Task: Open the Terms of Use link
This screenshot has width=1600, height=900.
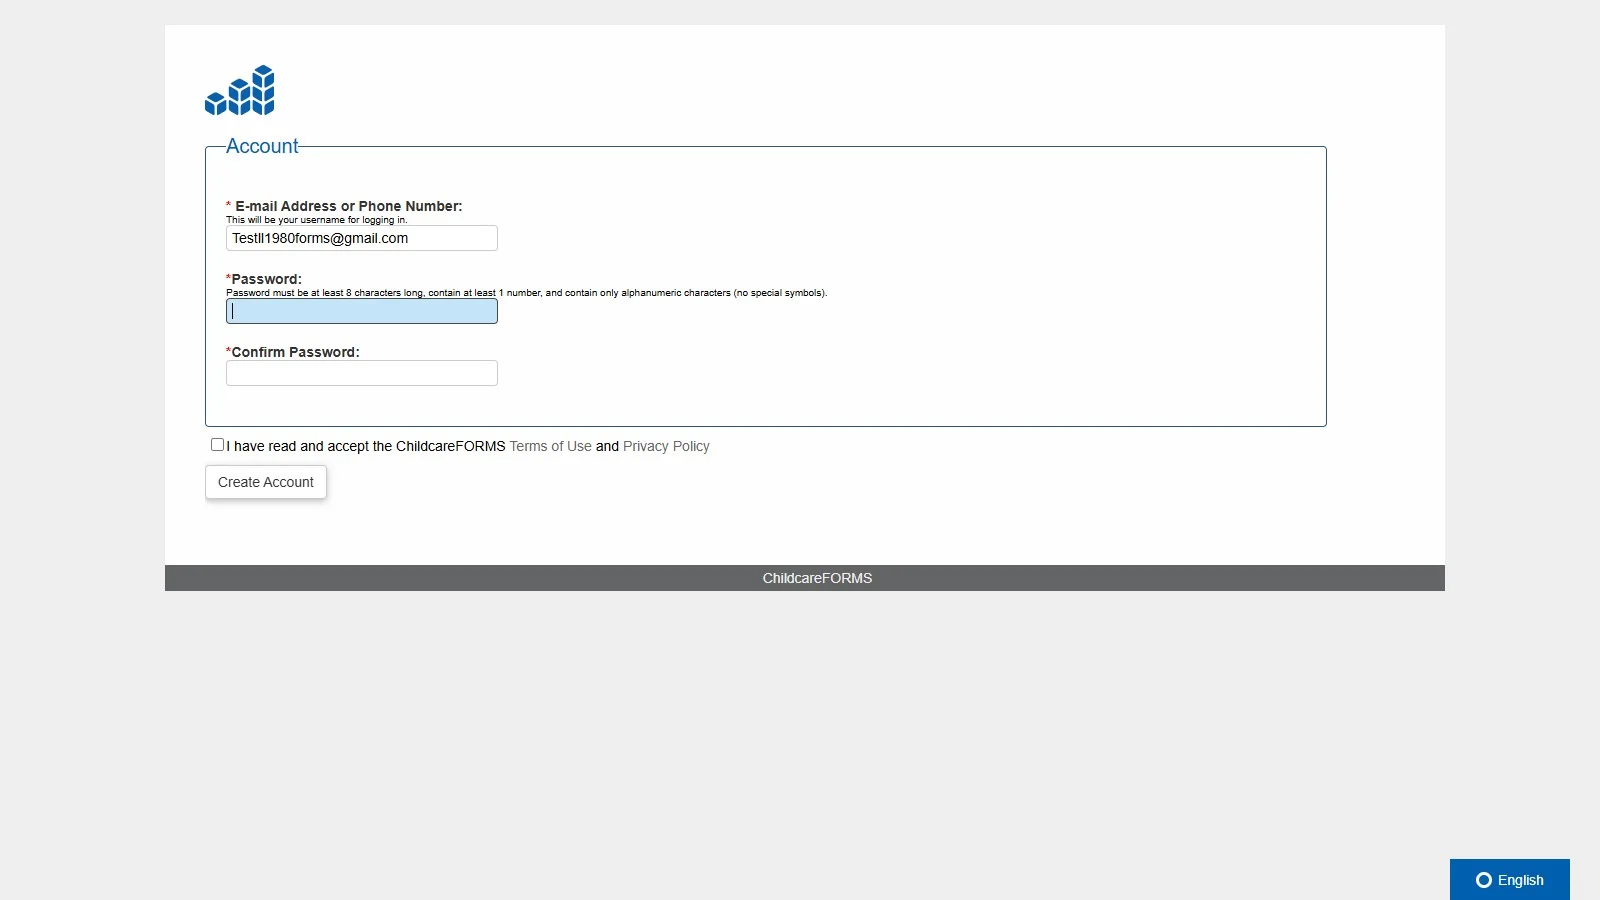Action: [551, 446]
